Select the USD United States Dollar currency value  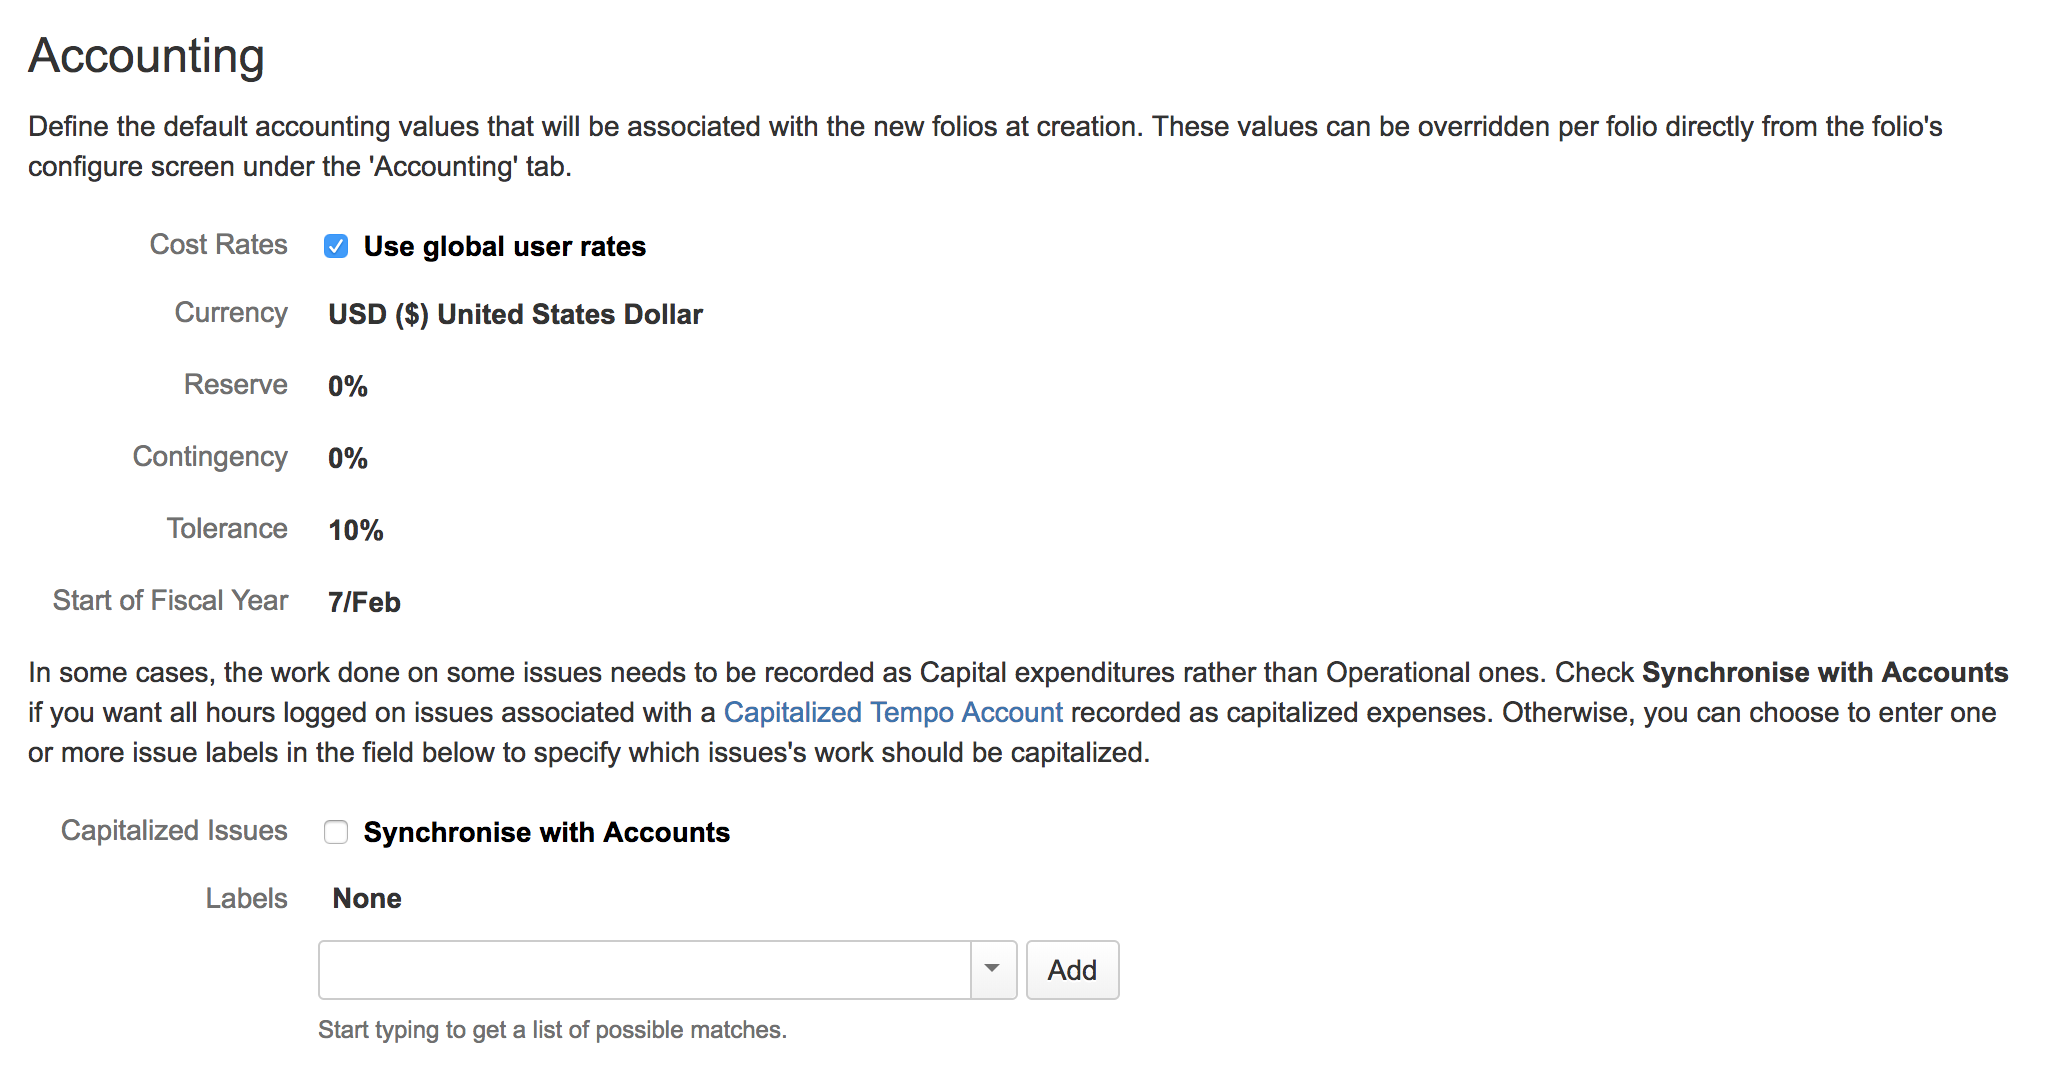click(x=515, y=314)
